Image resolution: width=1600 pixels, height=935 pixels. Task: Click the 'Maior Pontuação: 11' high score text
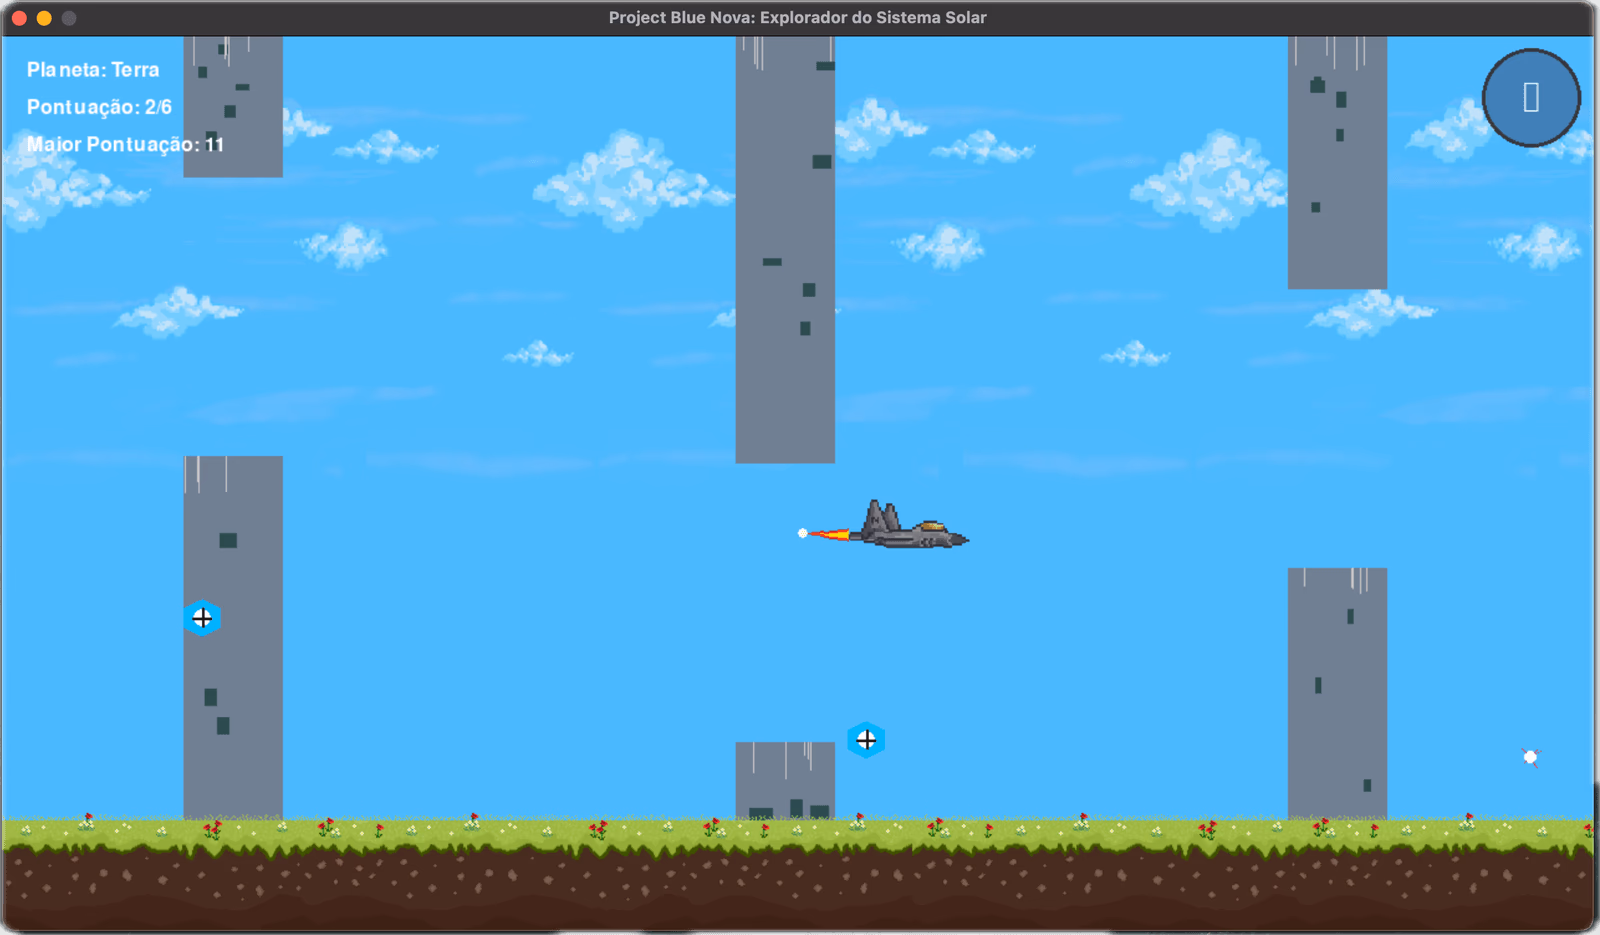pyautogui.click(x=125, y=144)
